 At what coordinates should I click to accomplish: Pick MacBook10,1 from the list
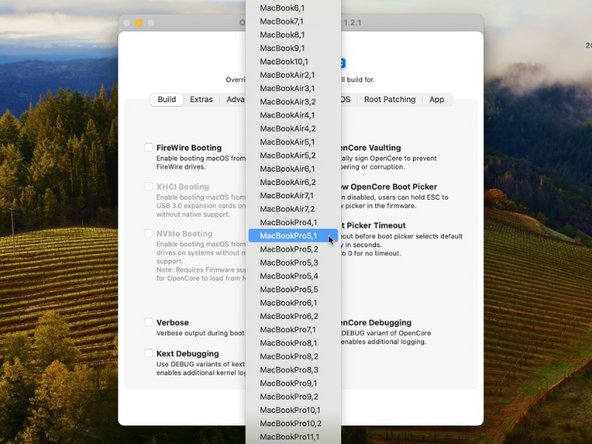coord(293,62)
